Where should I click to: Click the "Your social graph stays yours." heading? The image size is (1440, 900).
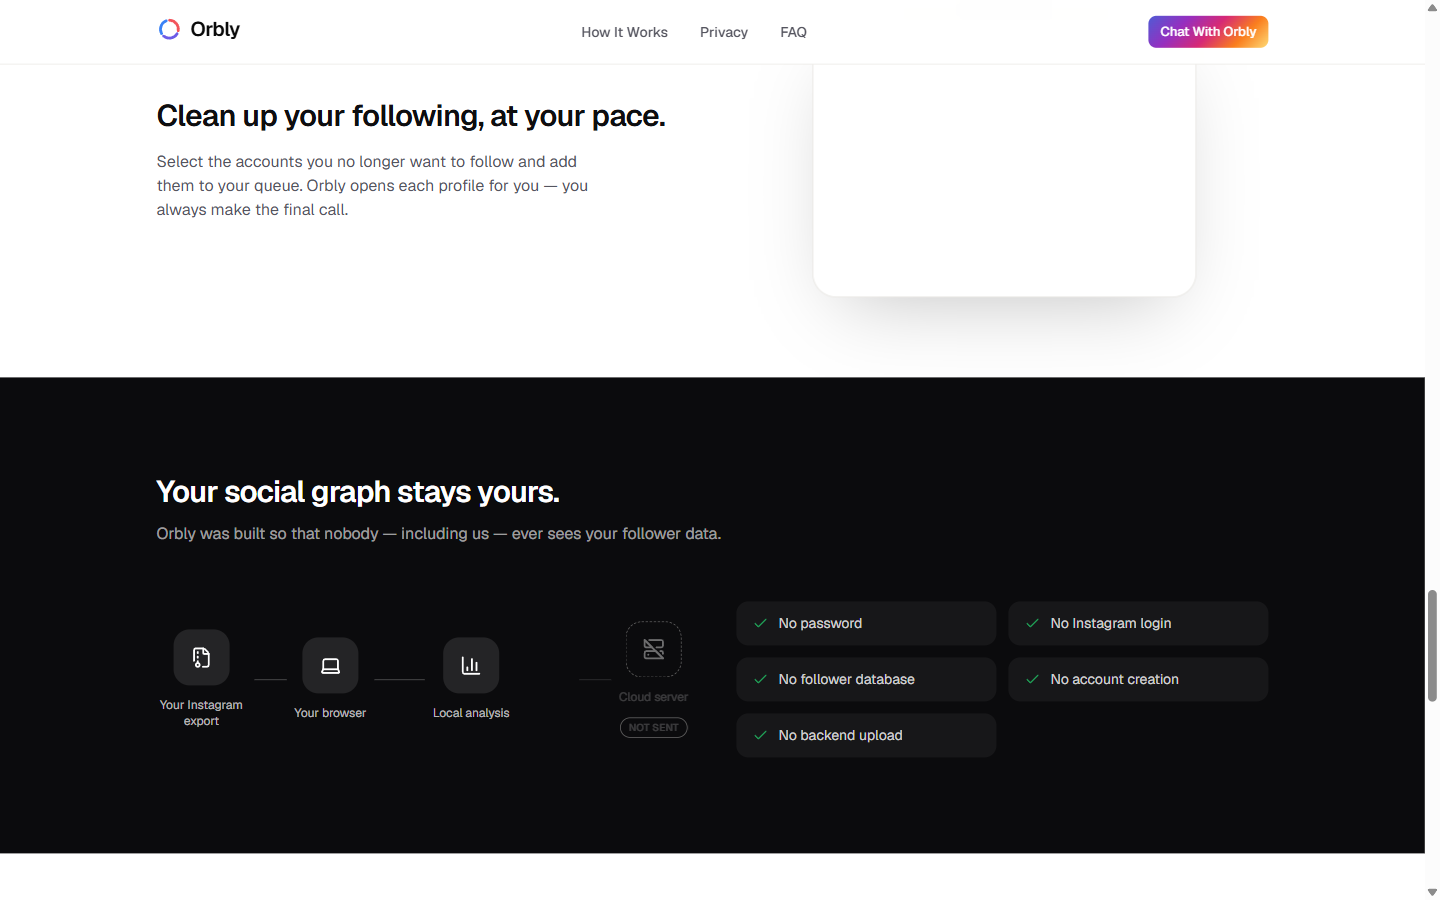pos(358,492)
